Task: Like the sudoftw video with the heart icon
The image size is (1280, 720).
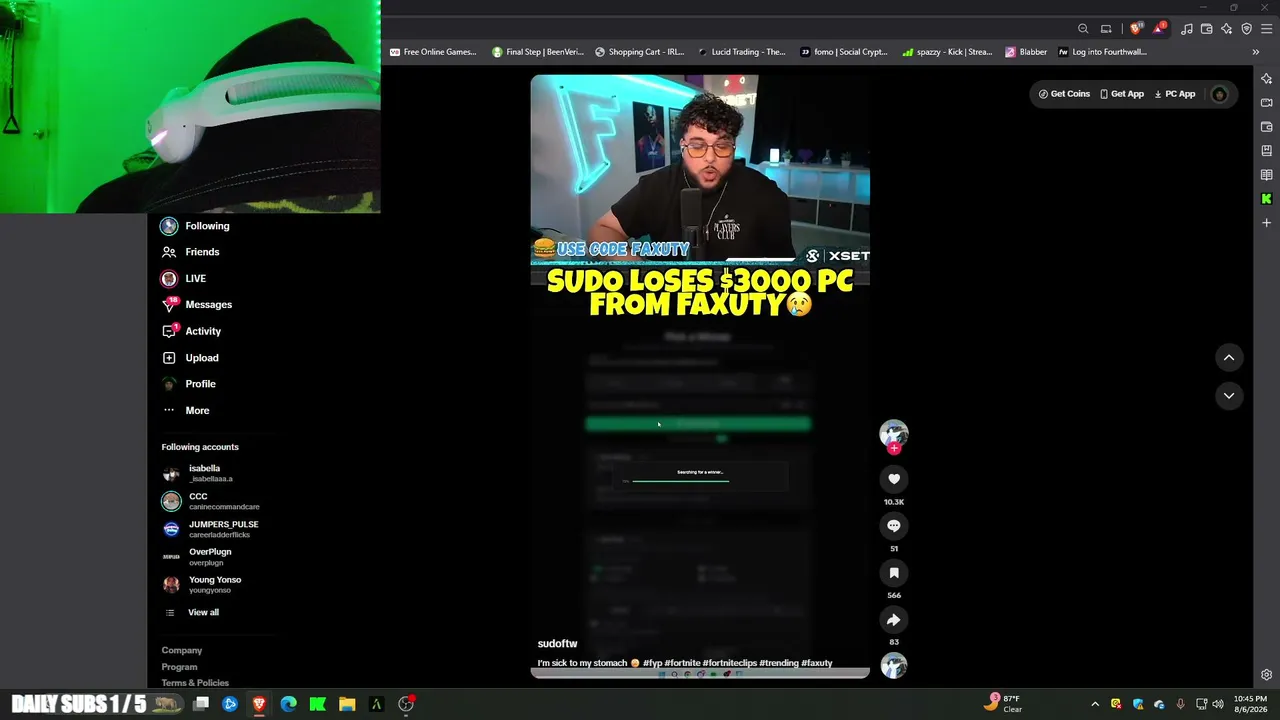Action: pyautogui.click(x=894, y=479)
